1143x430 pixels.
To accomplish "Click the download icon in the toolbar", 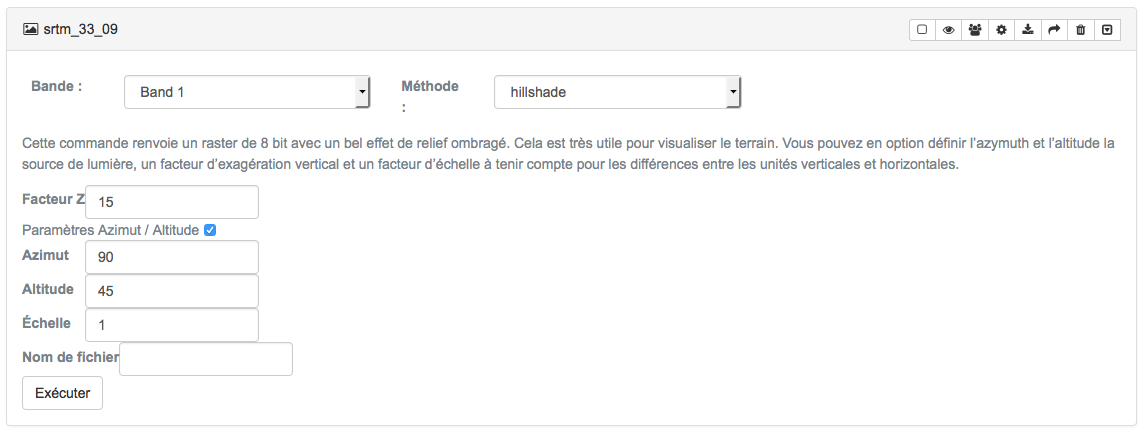I will click(1027, 30).
